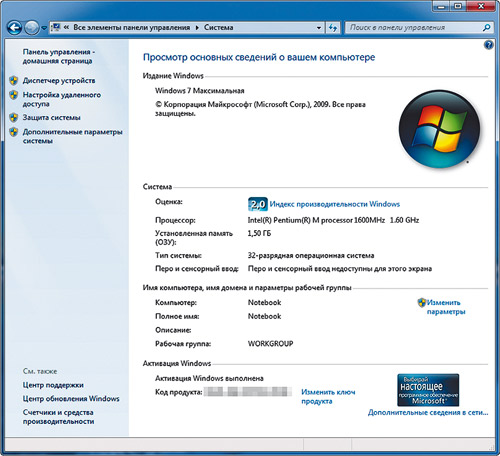The height and width of the screenshot is (456, 500).
Task: Maximize the System window
Action: click(x=458, y=6)
